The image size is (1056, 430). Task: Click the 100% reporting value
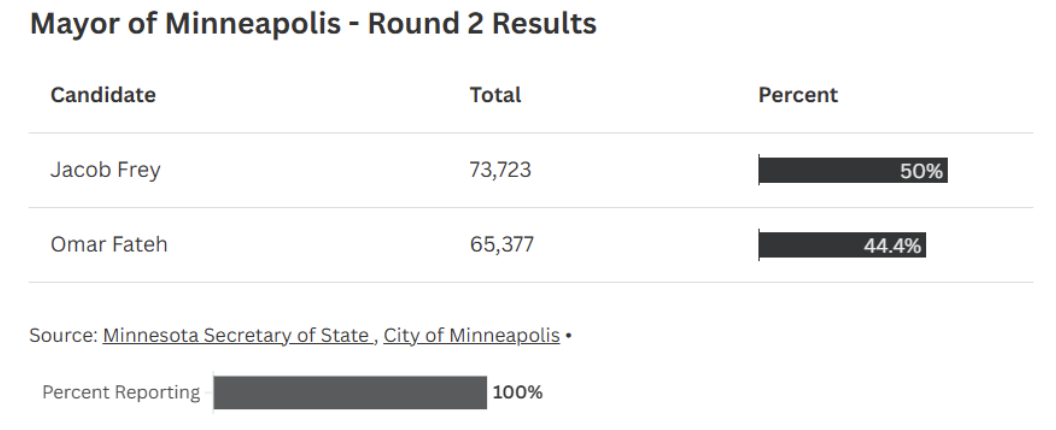coord(518,392)
